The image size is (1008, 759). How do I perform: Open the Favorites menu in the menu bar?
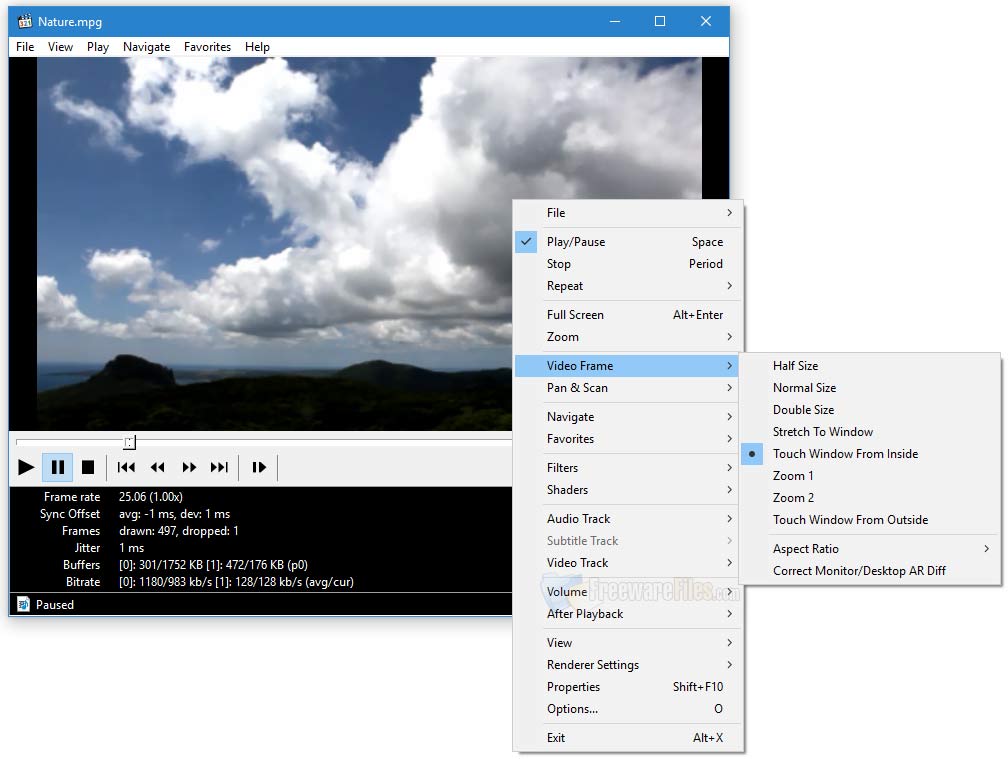click(207, 46)
